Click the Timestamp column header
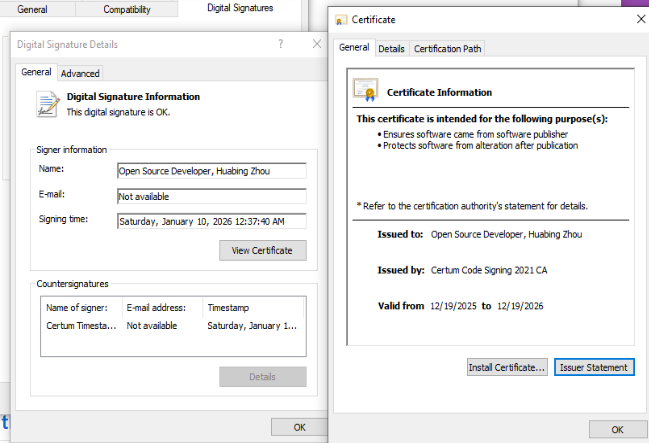The height and width of the screenshot is (443, 649). (253, 308)
